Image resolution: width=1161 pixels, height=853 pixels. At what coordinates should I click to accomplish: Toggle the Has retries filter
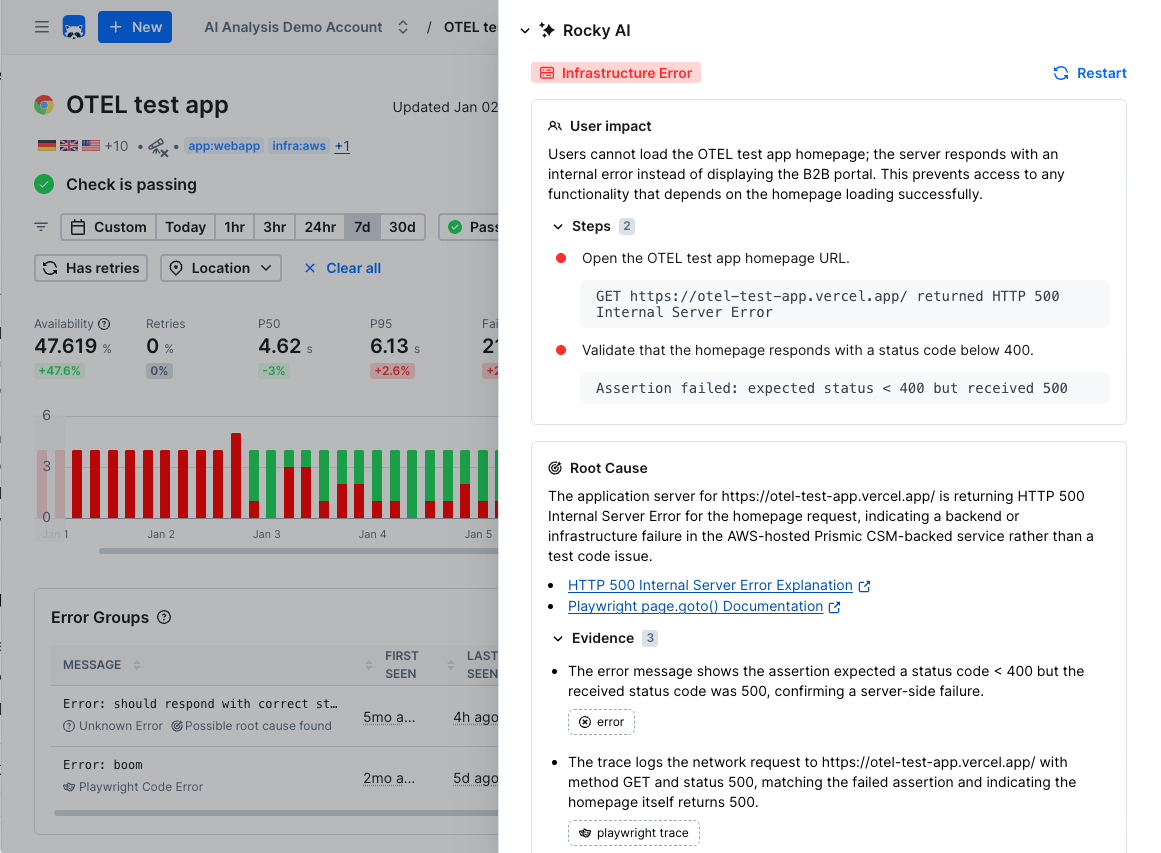[x=90, y=268]
